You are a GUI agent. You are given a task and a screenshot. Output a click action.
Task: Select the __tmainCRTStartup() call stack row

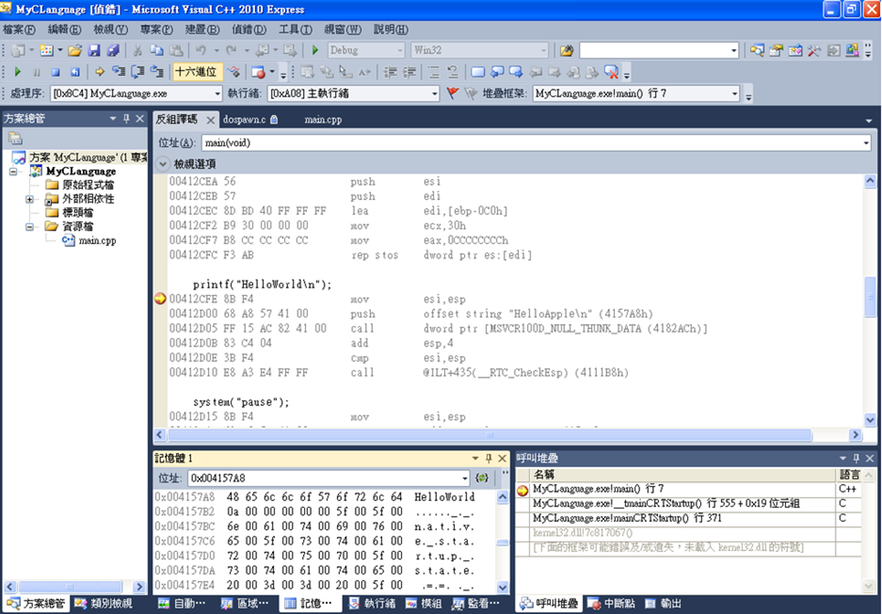[683, 503]
